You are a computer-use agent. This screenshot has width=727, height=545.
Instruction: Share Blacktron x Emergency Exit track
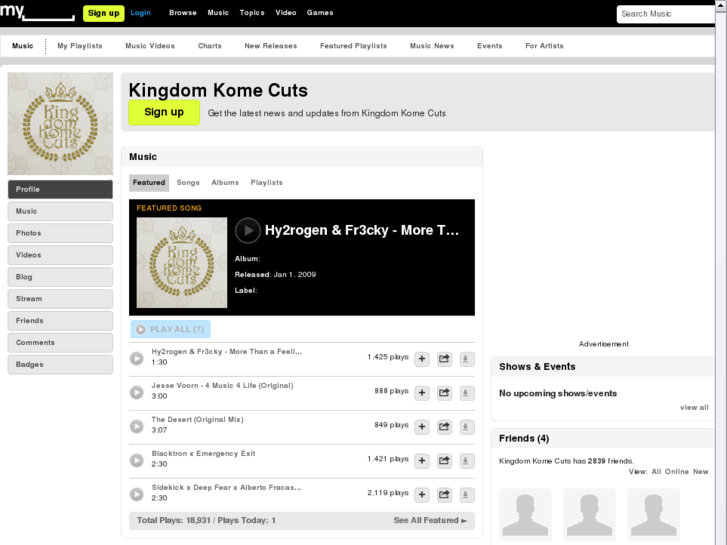tap(444, 461)
